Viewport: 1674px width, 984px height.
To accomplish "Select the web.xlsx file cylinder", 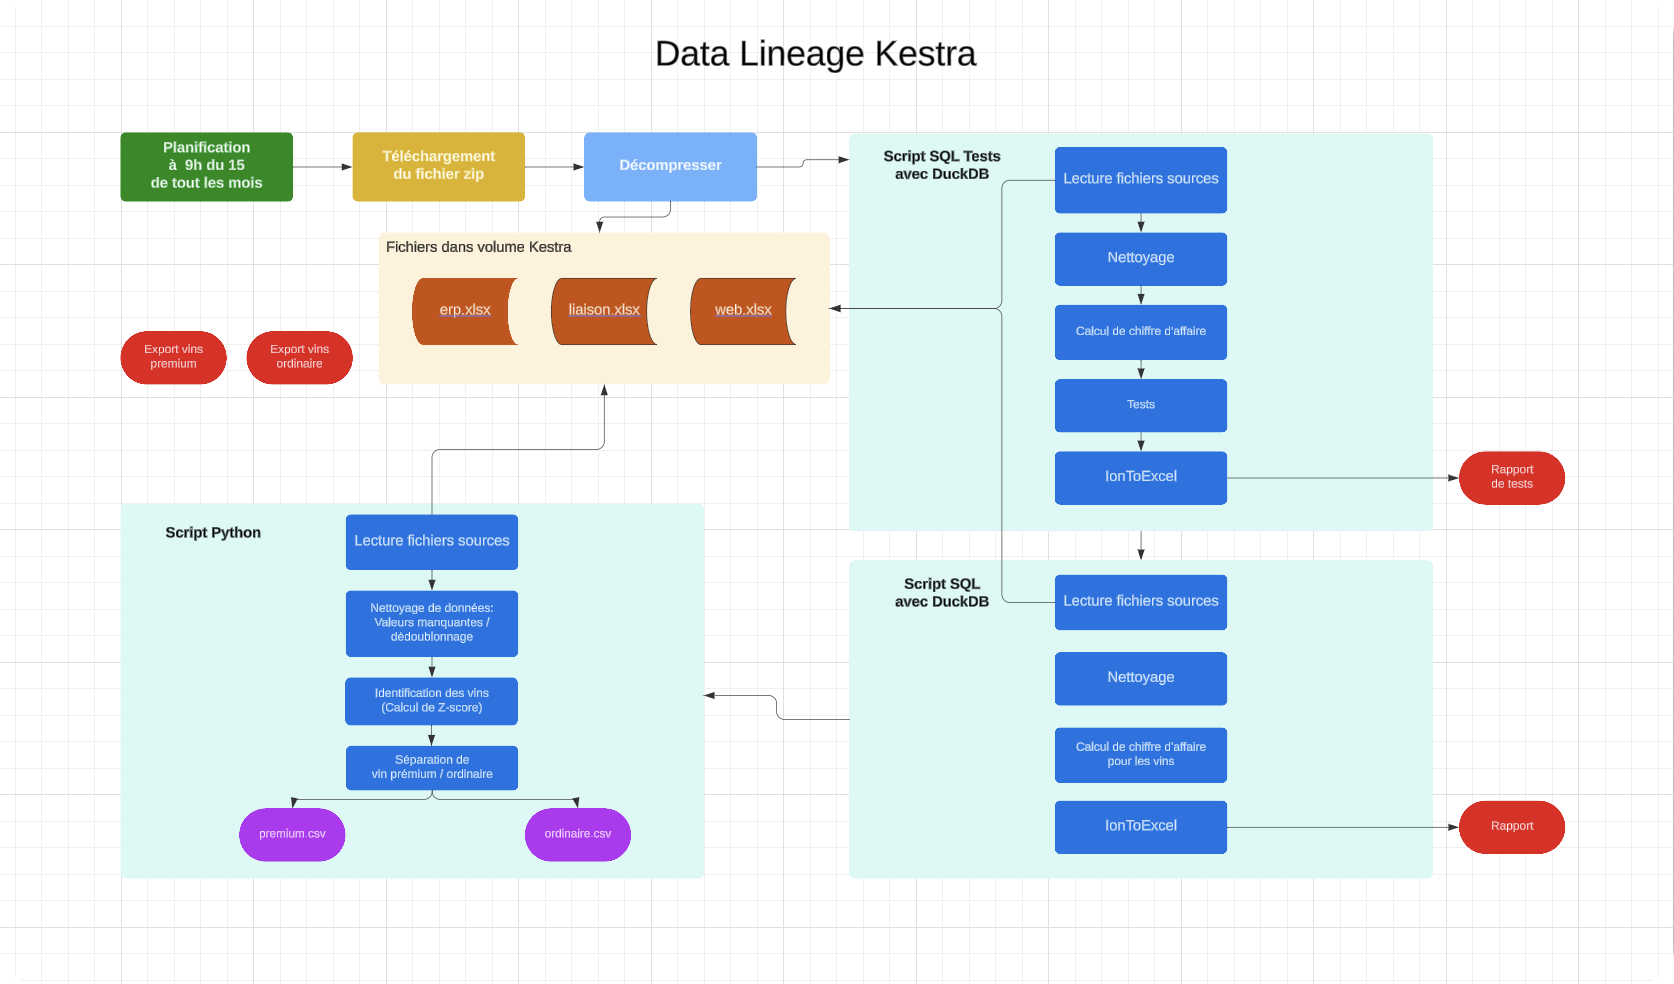I will coord(743,311).
